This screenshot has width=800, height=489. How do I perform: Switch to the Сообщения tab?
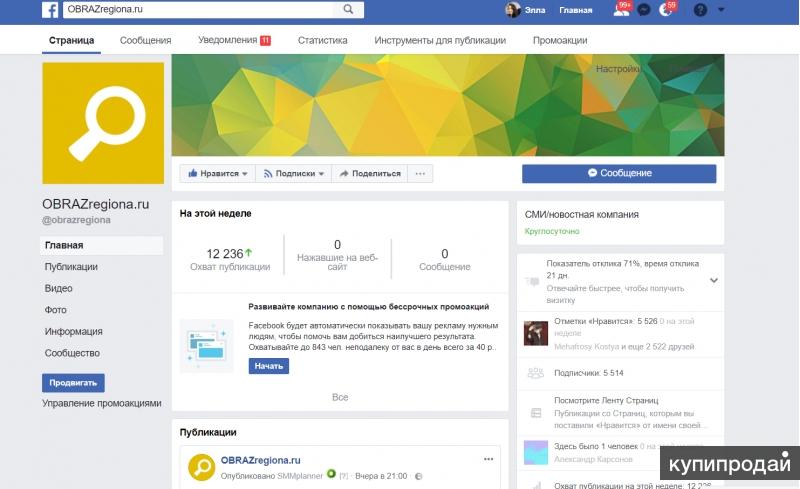pyautogui.click(x=145, y=40)
